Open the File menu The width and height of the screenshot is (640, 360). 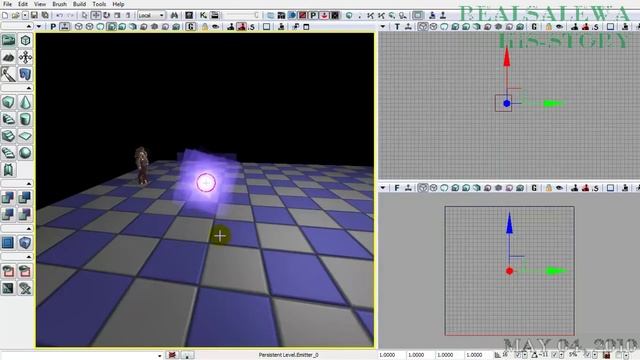(x=7, y=4)
